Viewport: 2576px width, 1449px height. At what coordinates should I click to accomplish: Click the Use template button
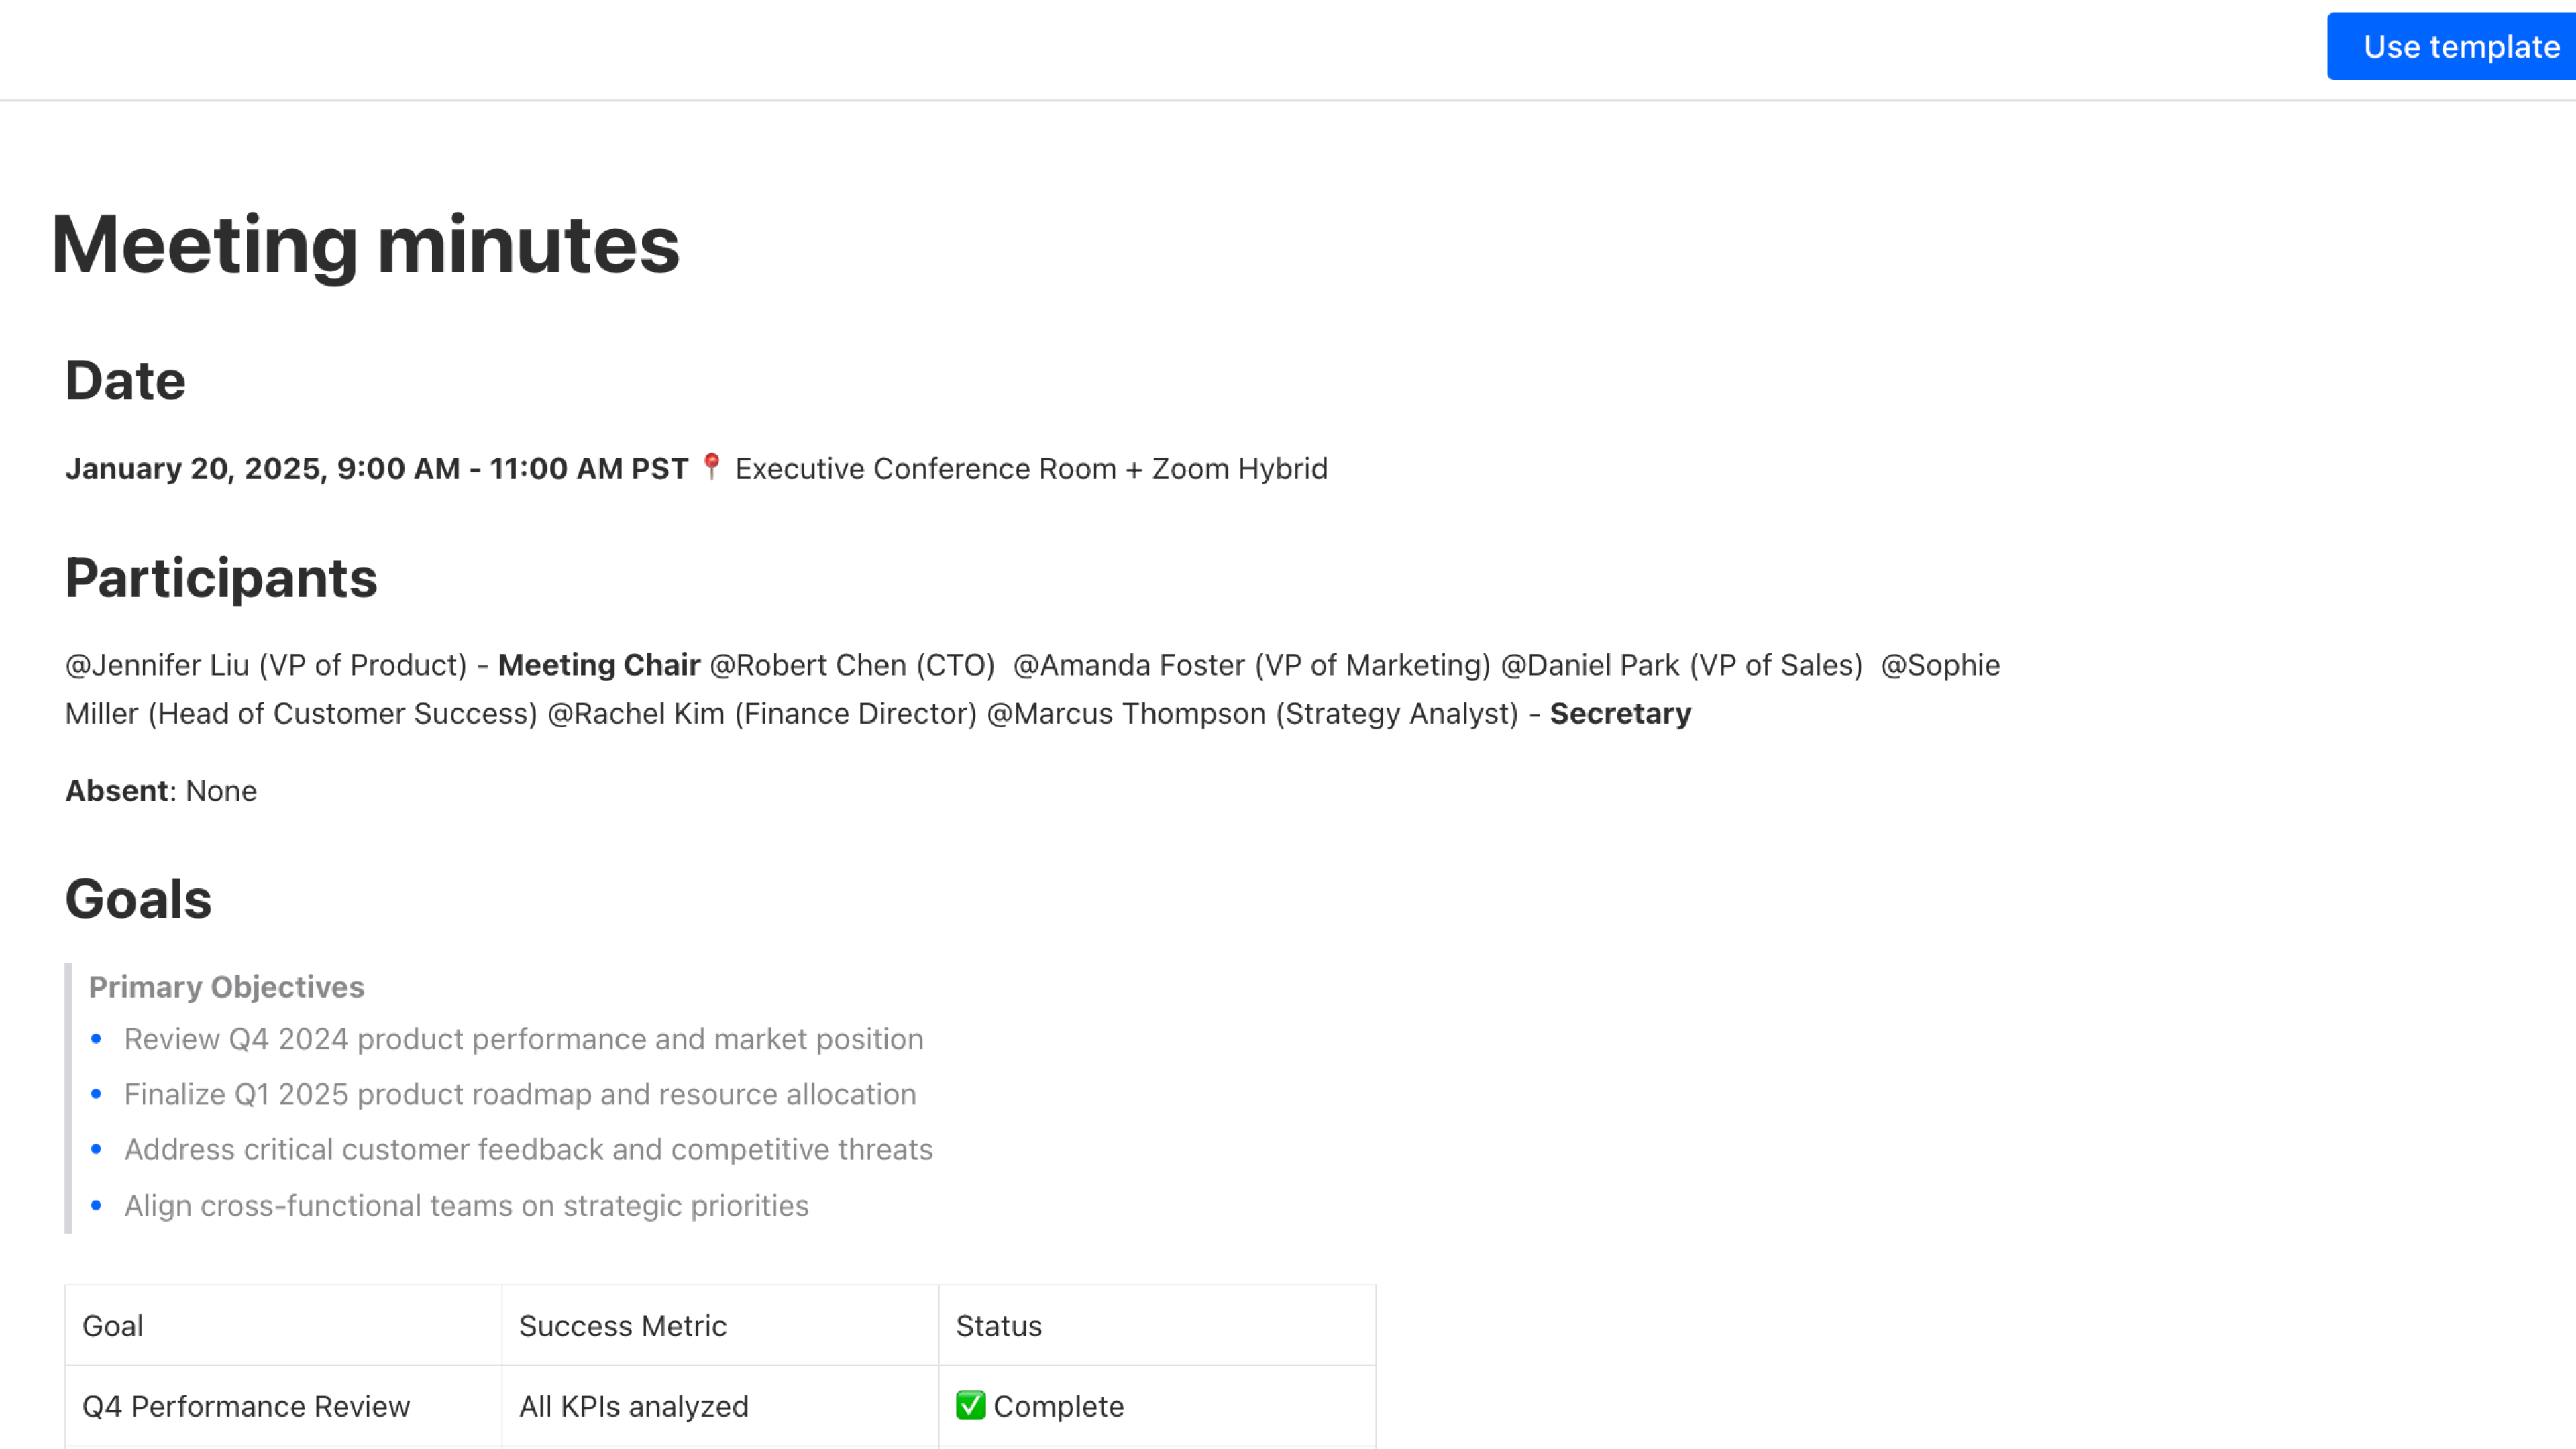pyautogui.click(x=2452, y=46)
